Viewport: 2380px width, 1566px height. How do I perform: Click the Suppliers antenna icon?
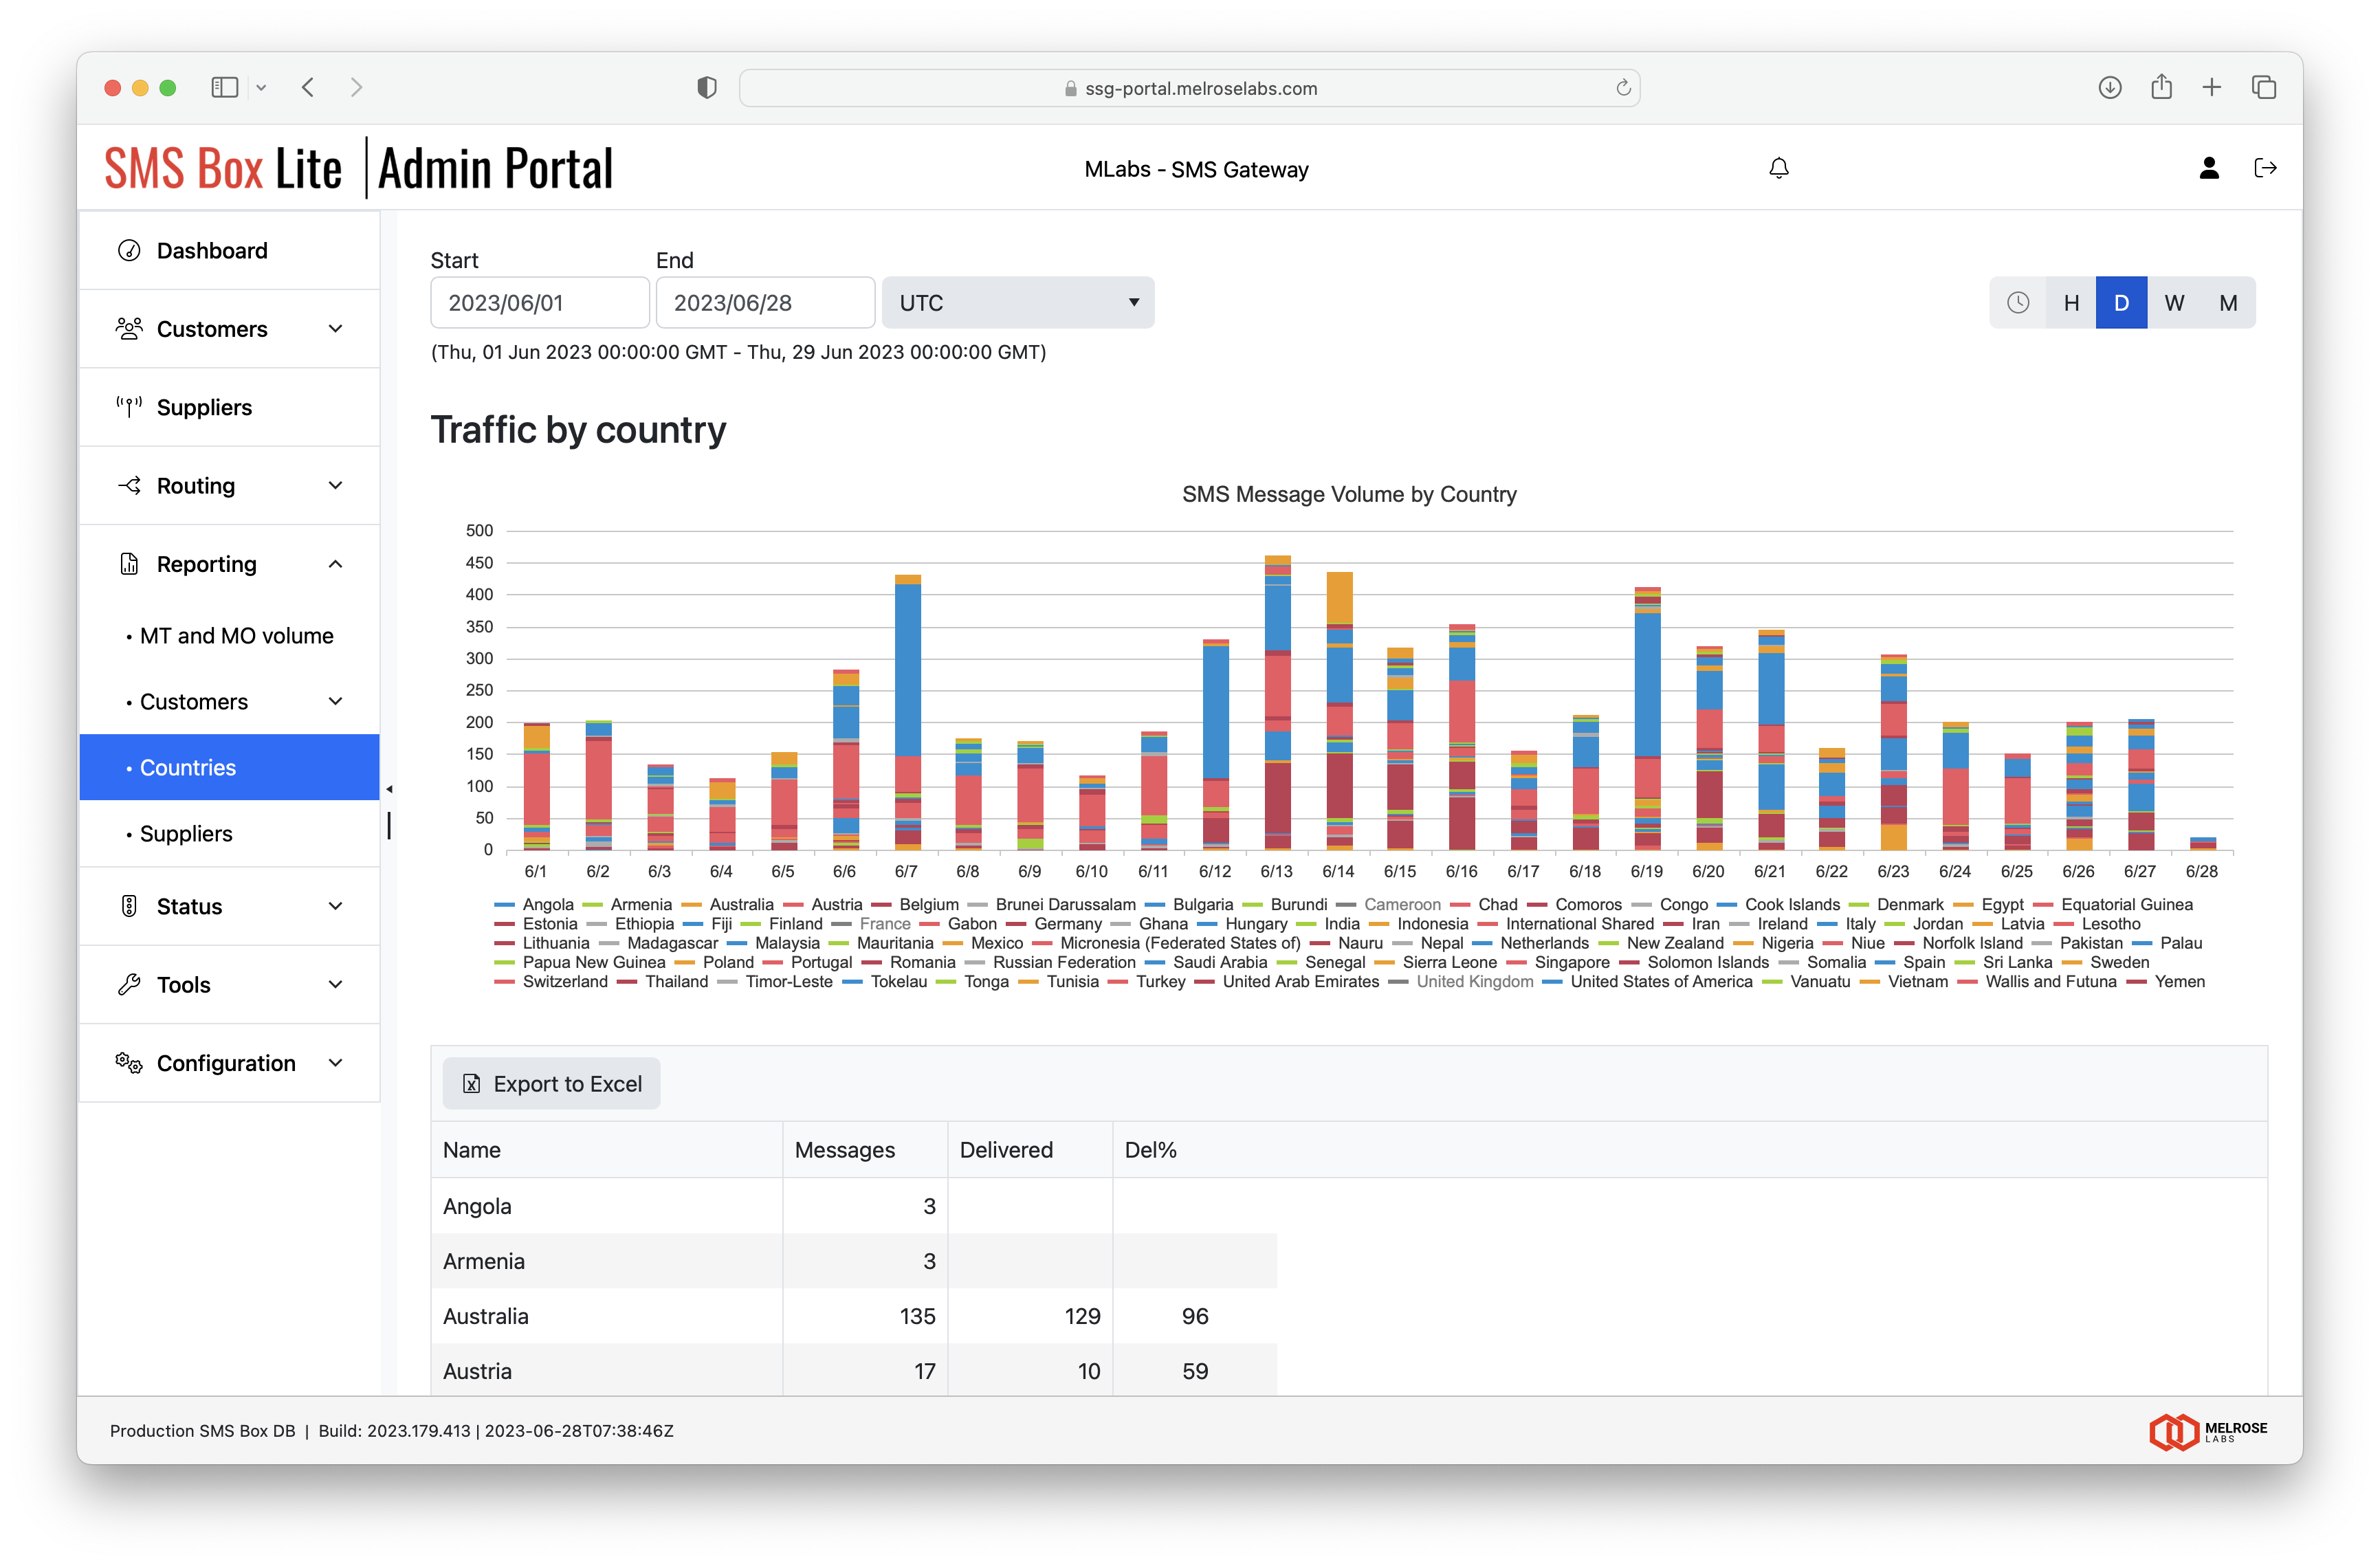click(129, 407)
